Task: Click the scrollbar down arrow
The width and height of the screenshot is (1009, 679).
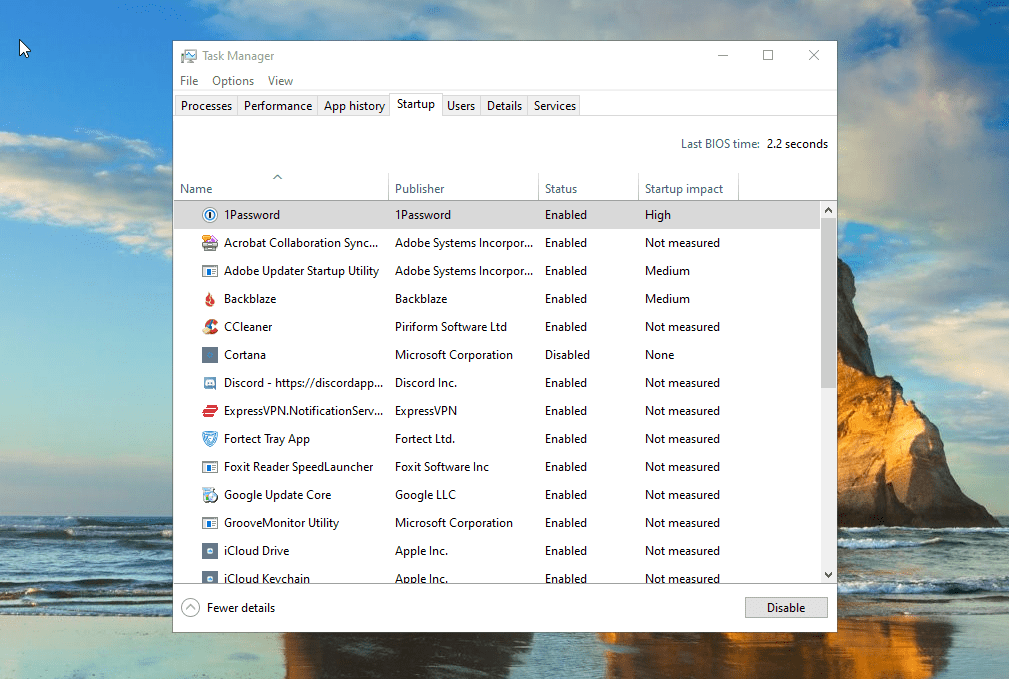Action: click(x=828, y=575)
